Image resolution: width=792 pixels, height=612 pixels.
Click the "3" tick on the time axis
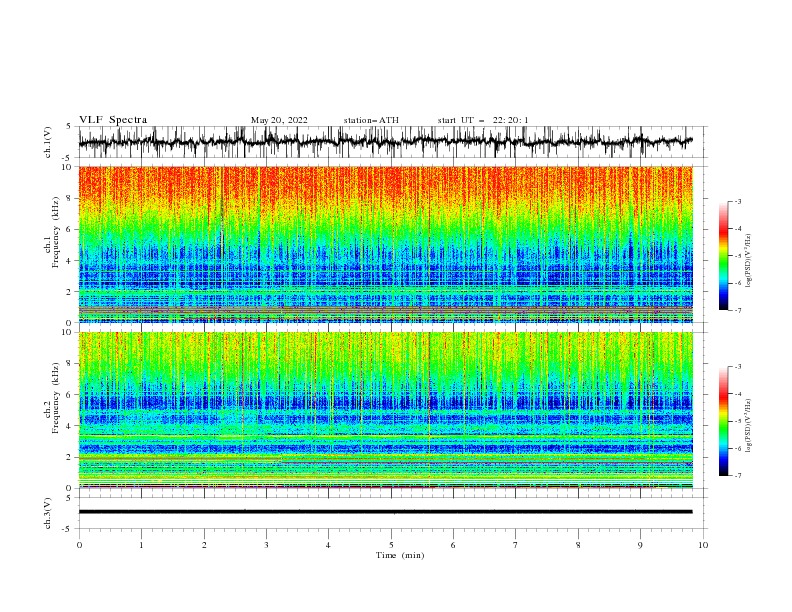[266, 545]
